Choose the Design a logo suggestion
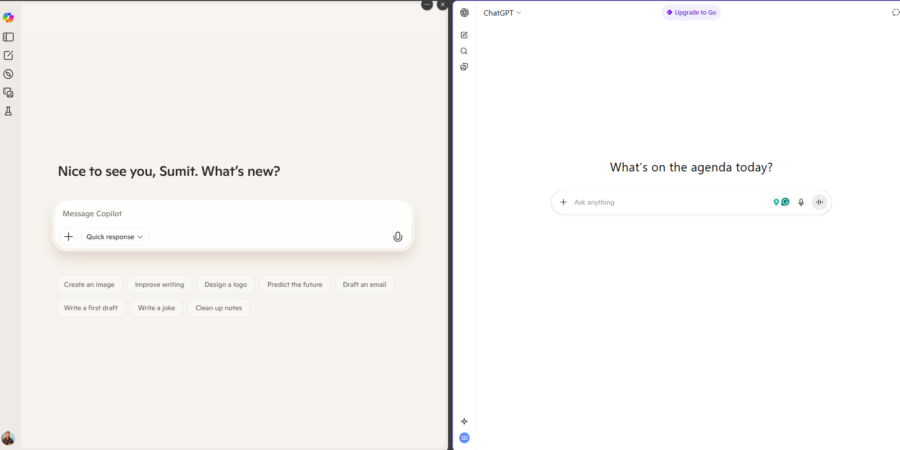The image size is (900, 450). [226, 284]
